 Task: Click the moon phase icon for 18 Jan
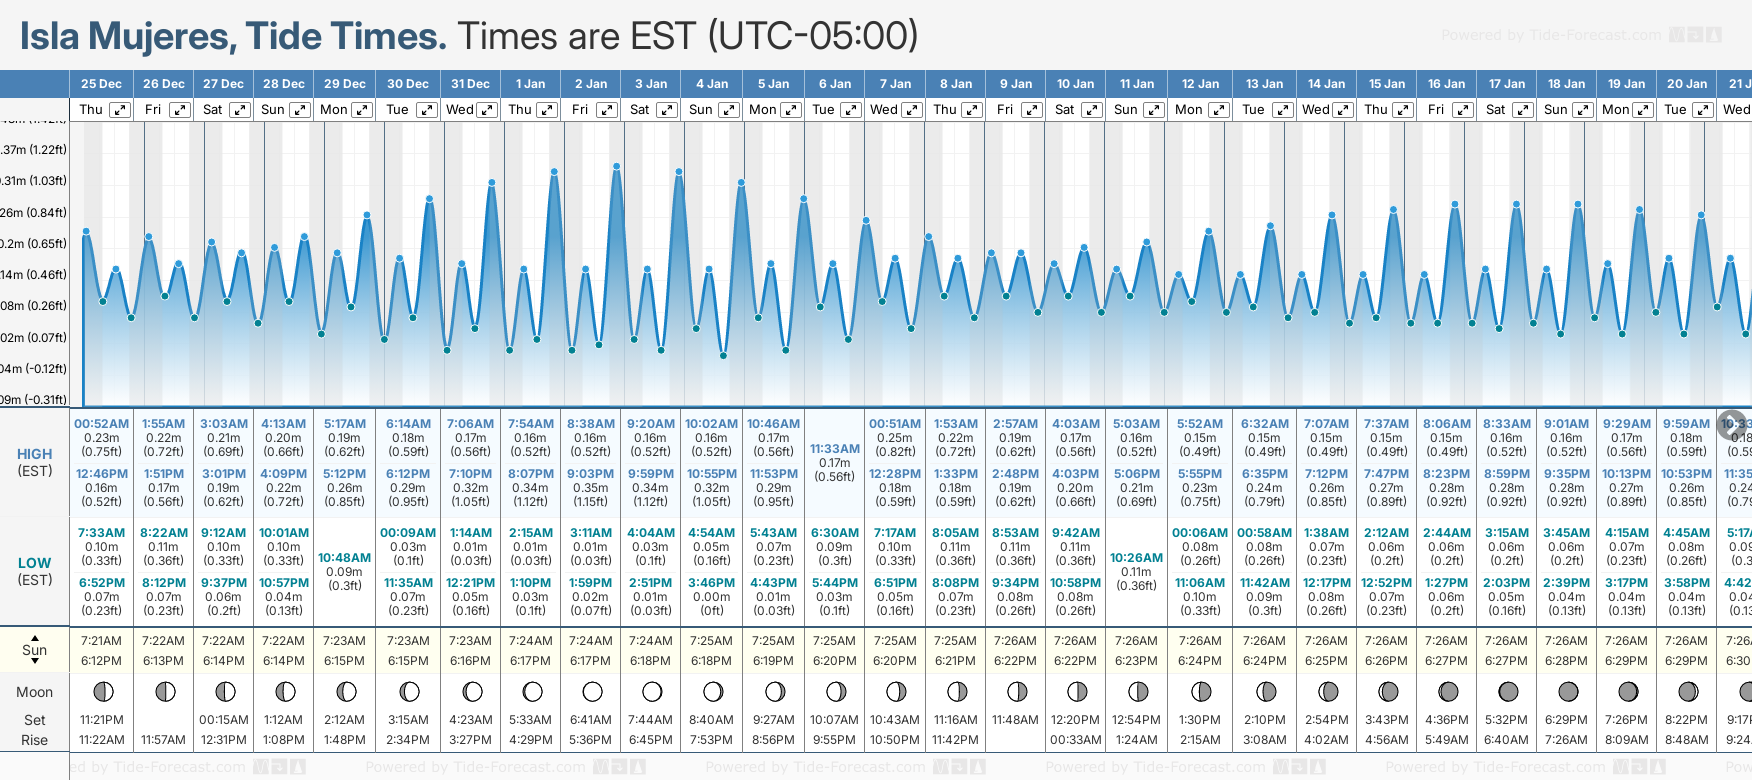click(1568, 691)
